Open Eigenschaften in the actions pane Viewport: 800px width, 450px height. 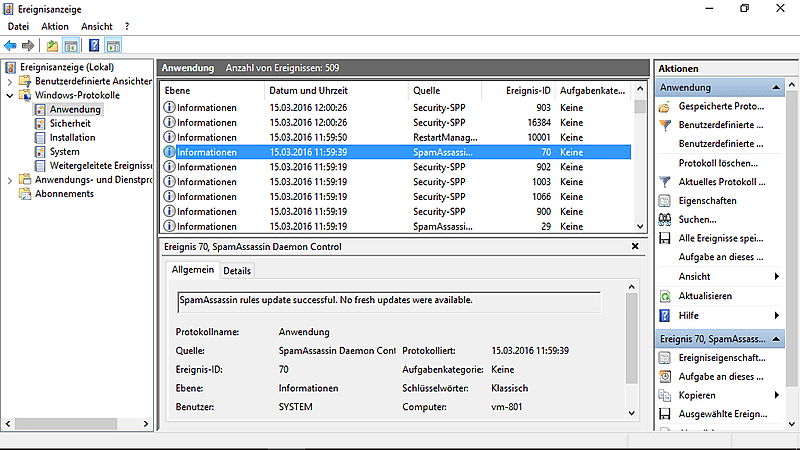tap(706, 201)
